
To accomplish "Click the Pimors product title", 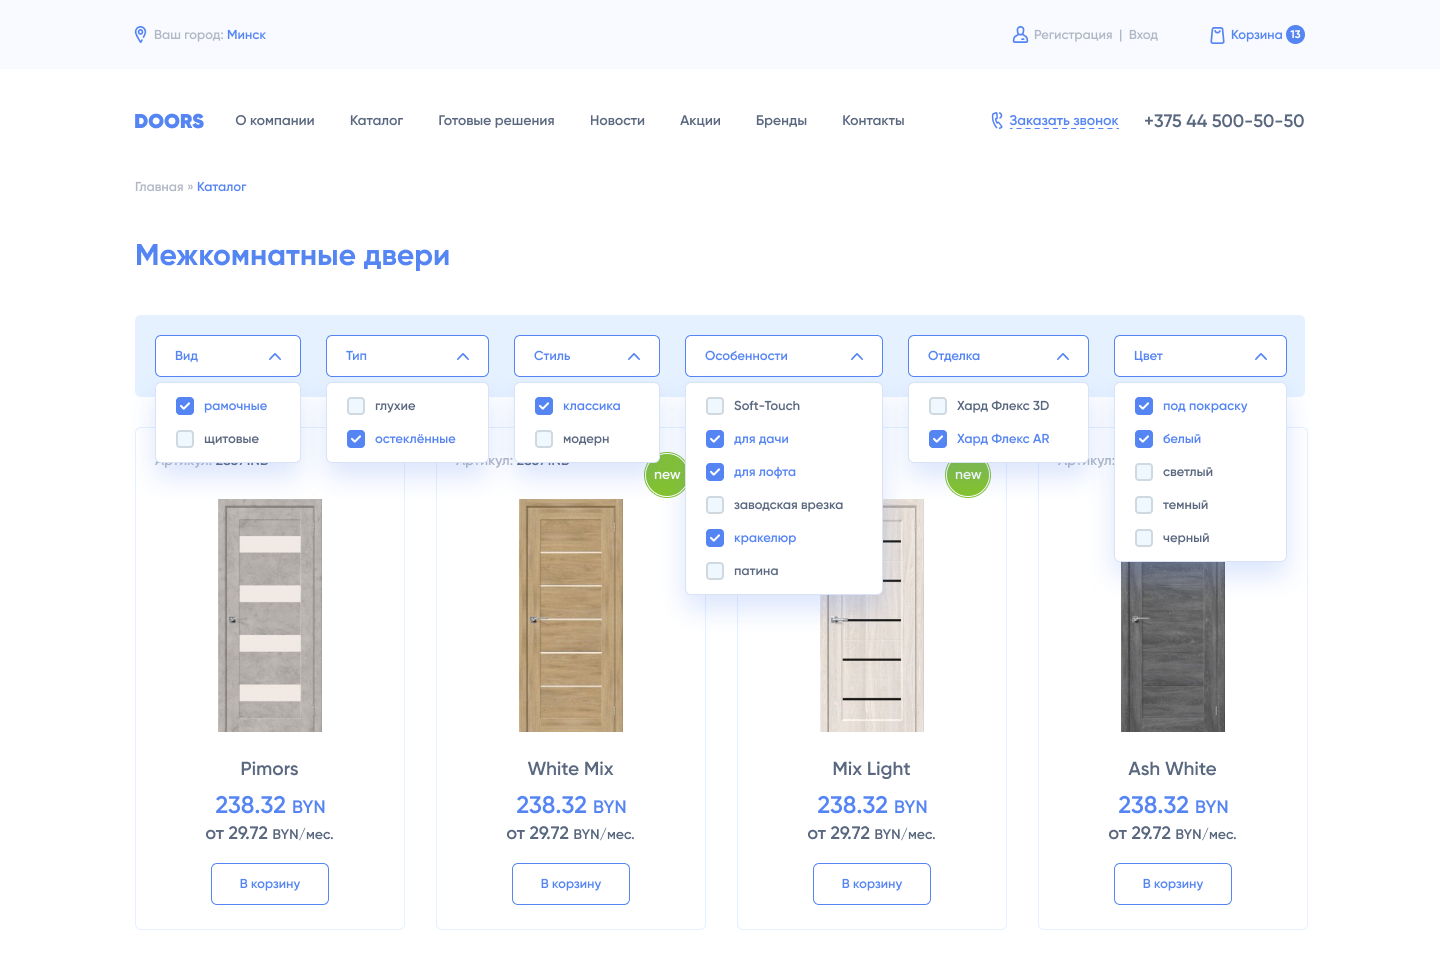I will pyautogui.click(x=270, y=769).
